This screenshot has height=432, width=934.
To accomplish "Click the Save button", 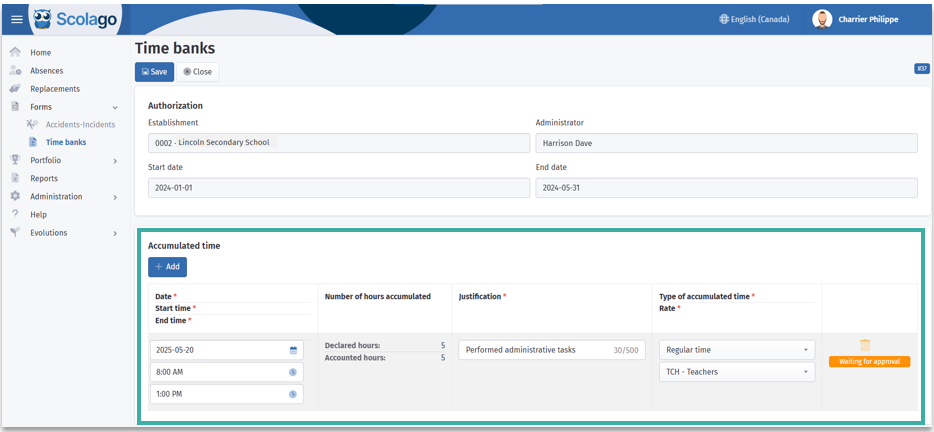I will [154, 72].
